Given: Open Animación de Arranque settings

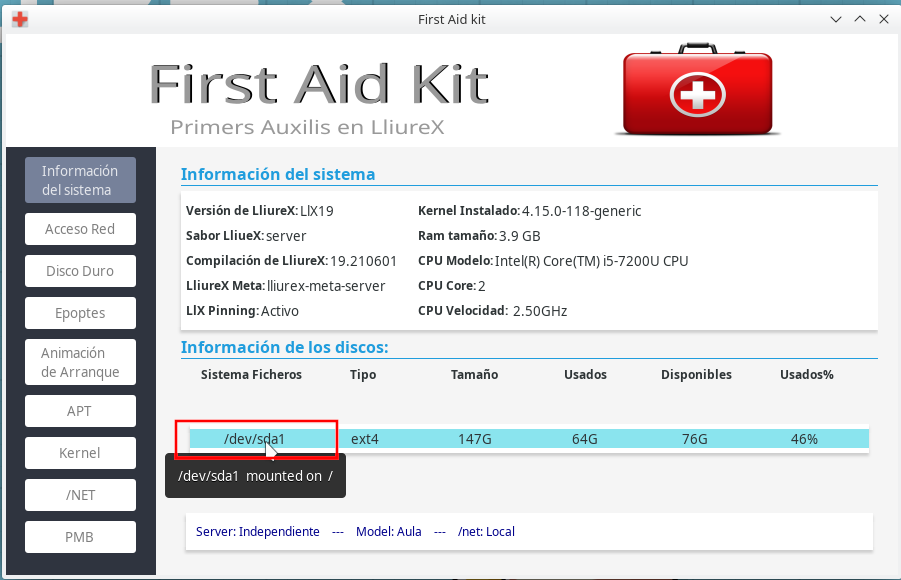Looking at the screenshot, I should (x=80, y=363).
